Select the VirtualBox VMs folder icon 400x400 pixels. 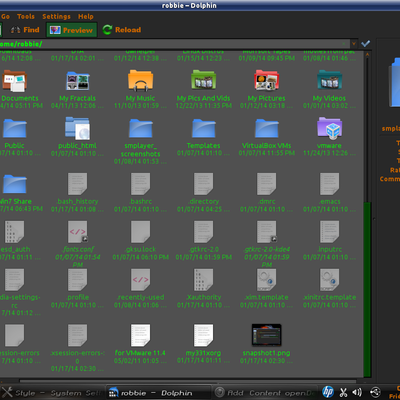click(266, 128)
